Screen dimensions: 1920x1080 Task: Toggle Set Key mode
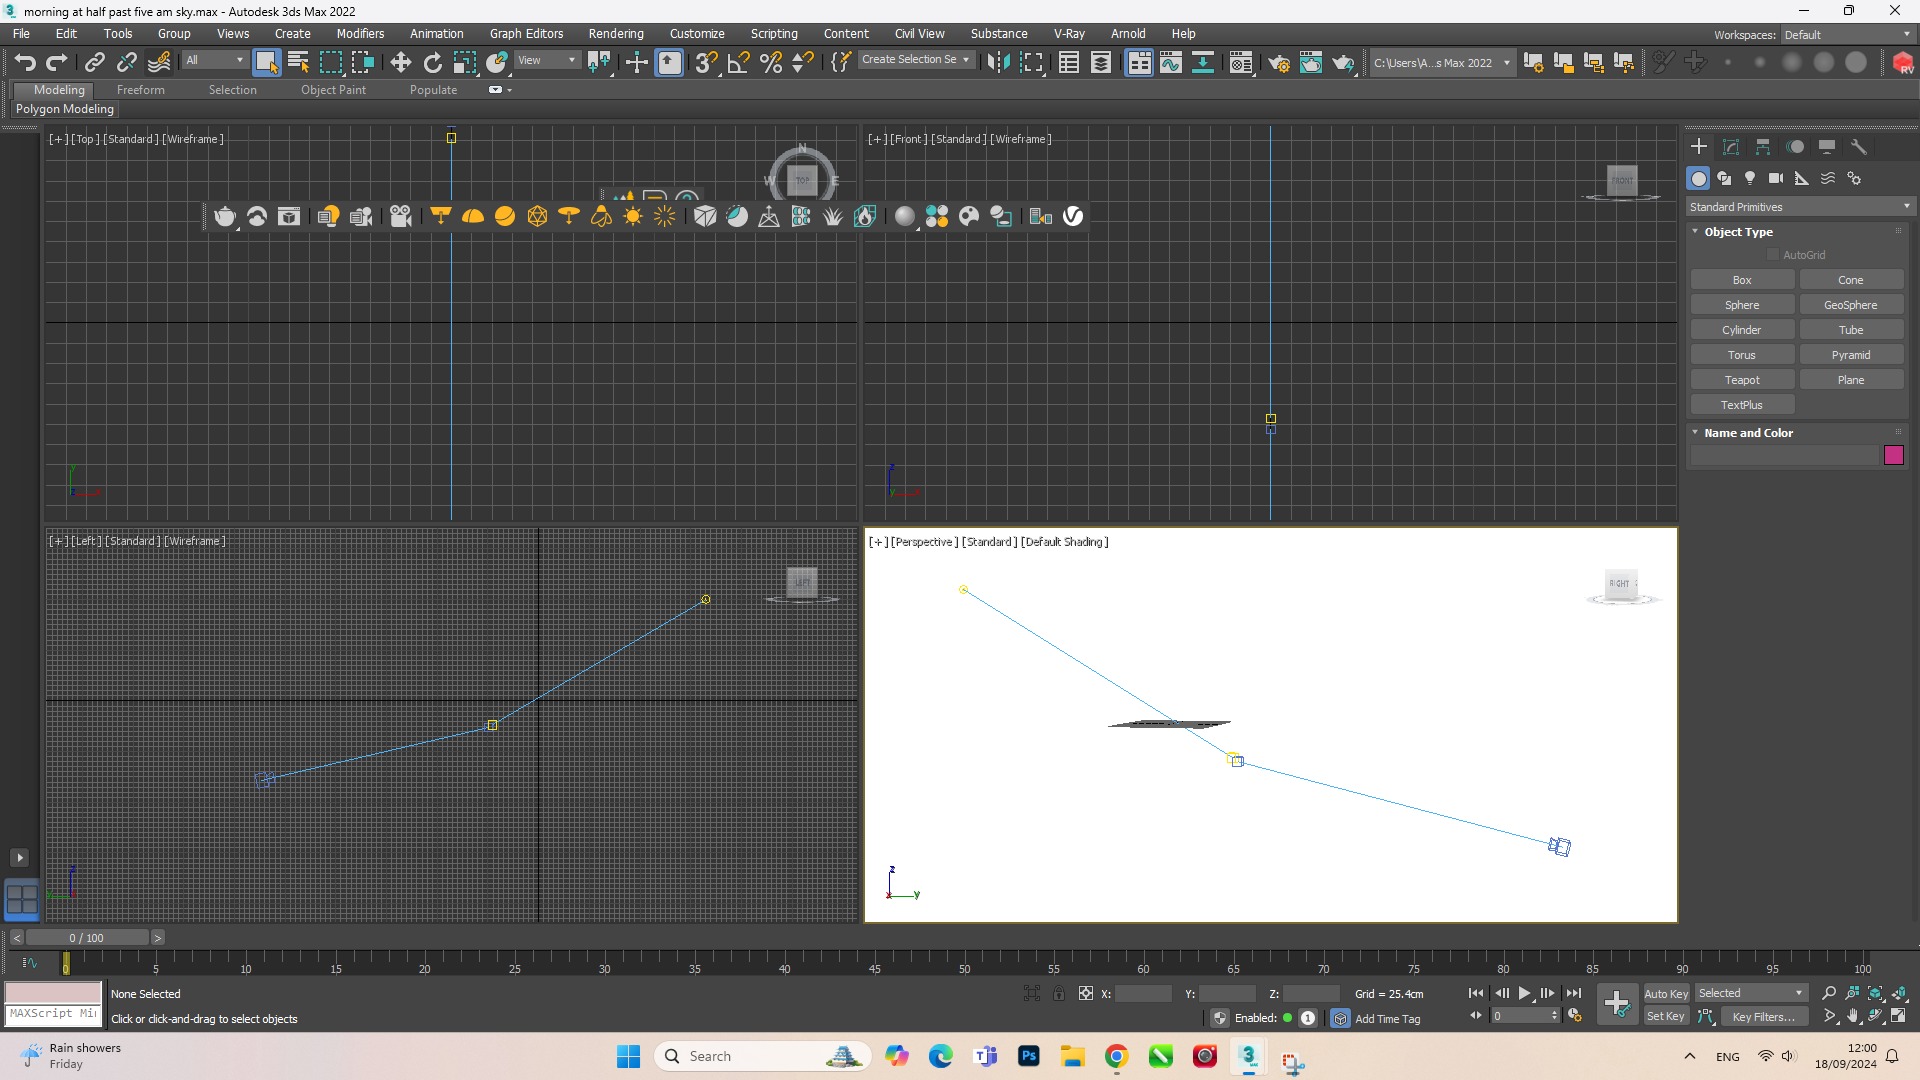1665,1016
